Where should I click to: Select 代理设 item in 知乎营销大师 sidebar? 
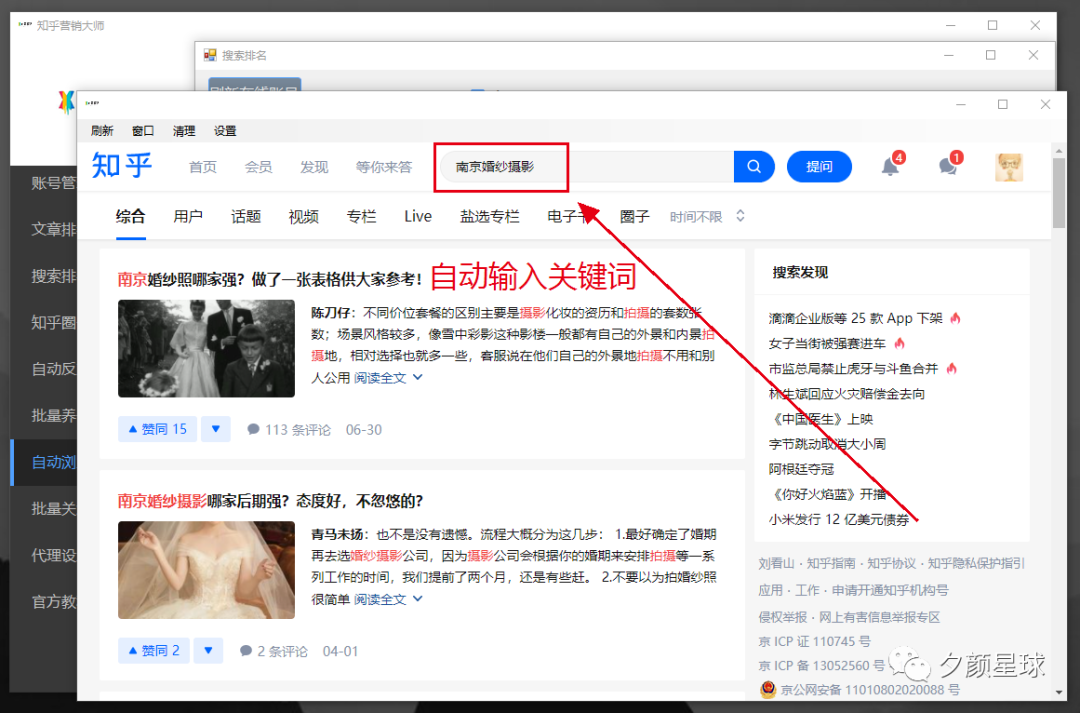click(x=44, y=555)
